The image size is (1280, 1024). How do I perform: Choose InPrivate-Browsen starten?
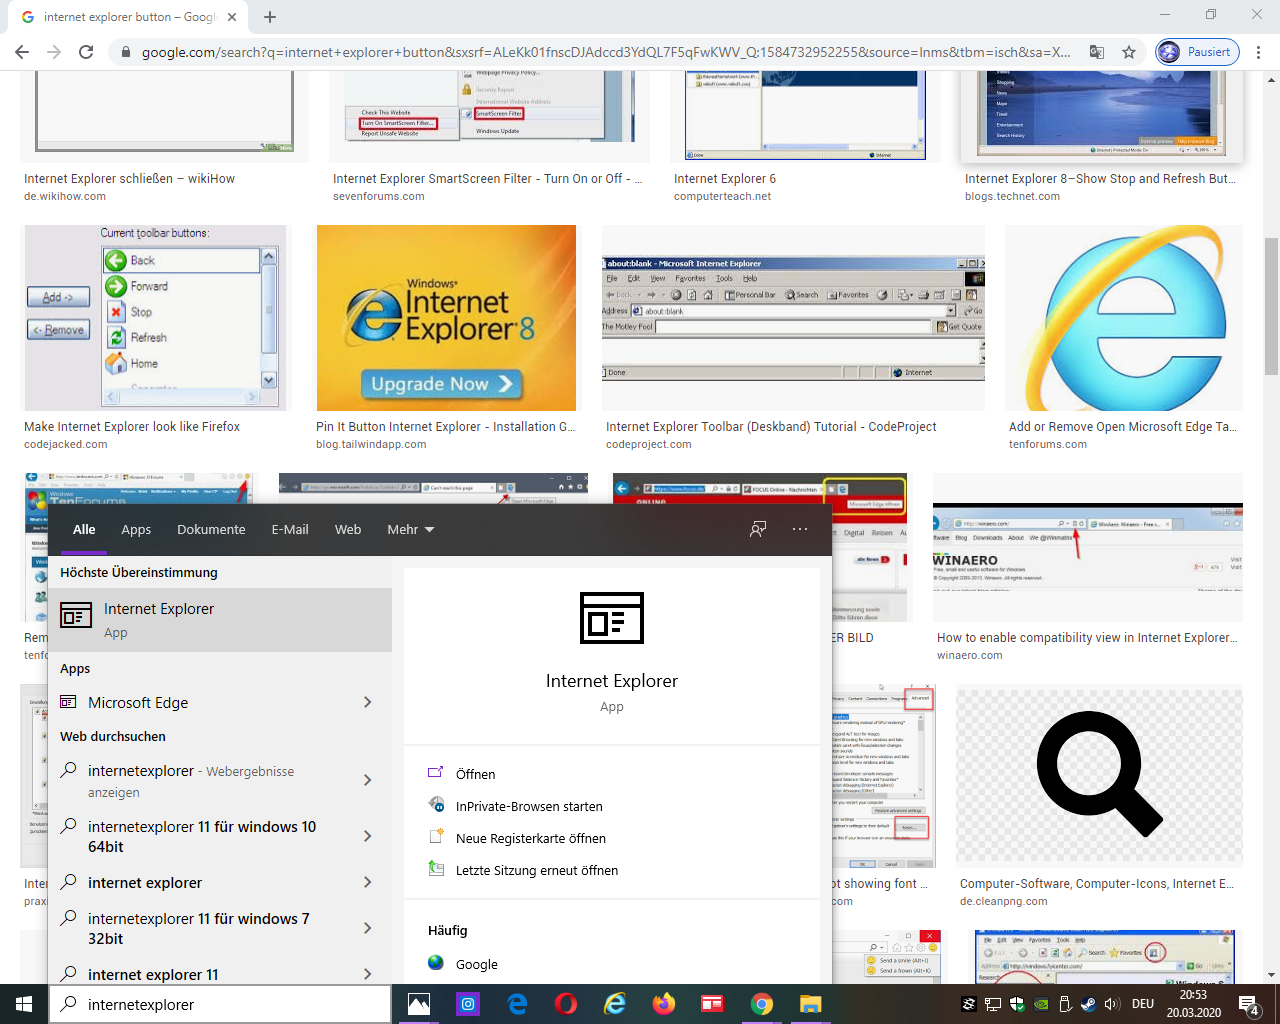coord(529,806)
